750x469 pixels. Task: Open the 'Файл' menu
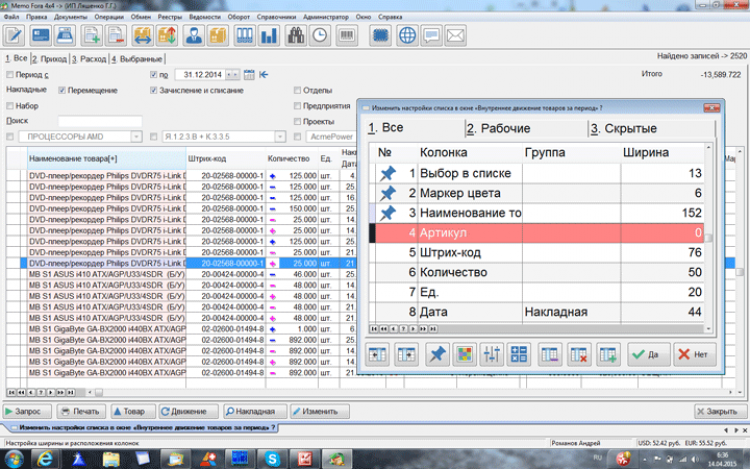coord(11,17)
